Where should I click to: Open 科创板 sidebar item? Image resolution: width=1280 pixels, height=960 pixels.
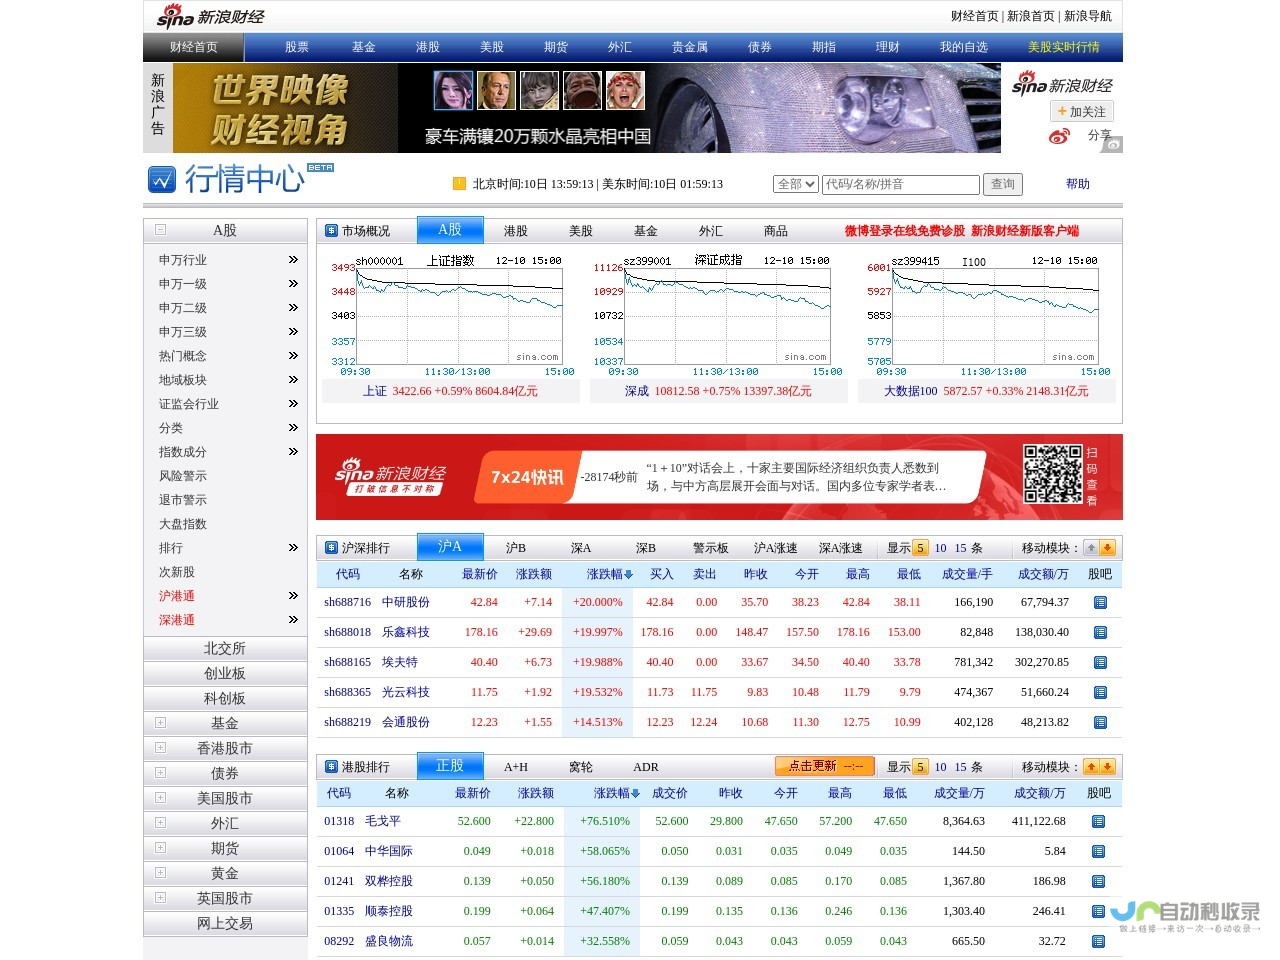pyautogui.click(x=225, y=698)
